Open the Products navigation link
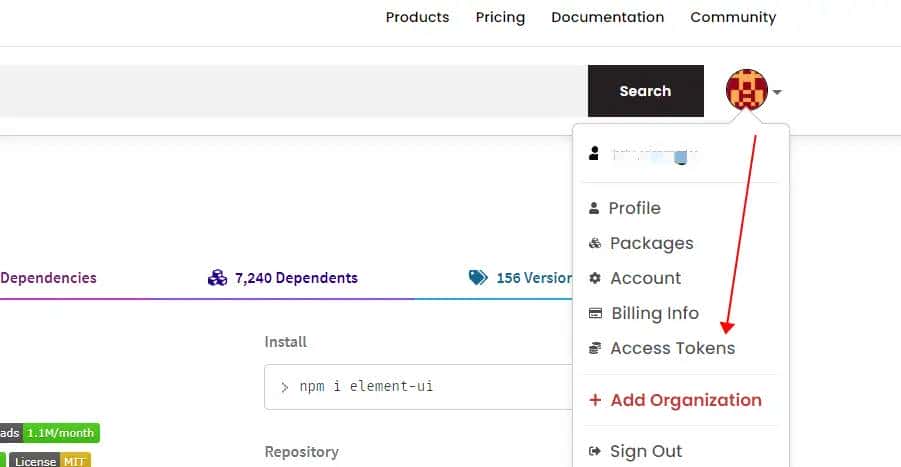The height and width of the screenshot is (467, 901). pyautogui.click(x=417, y=17)
